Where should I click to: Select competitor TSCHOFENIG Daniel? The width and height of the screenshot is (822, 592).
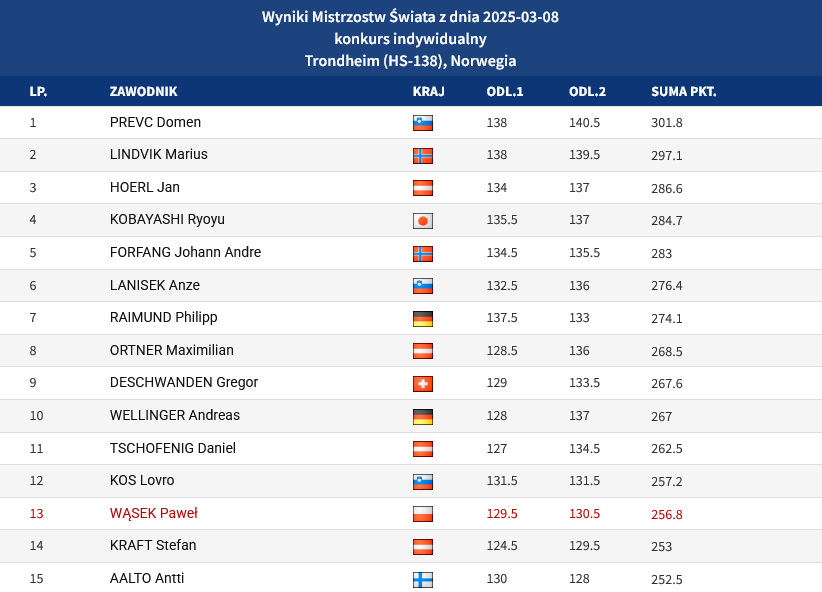coord(172,448)
